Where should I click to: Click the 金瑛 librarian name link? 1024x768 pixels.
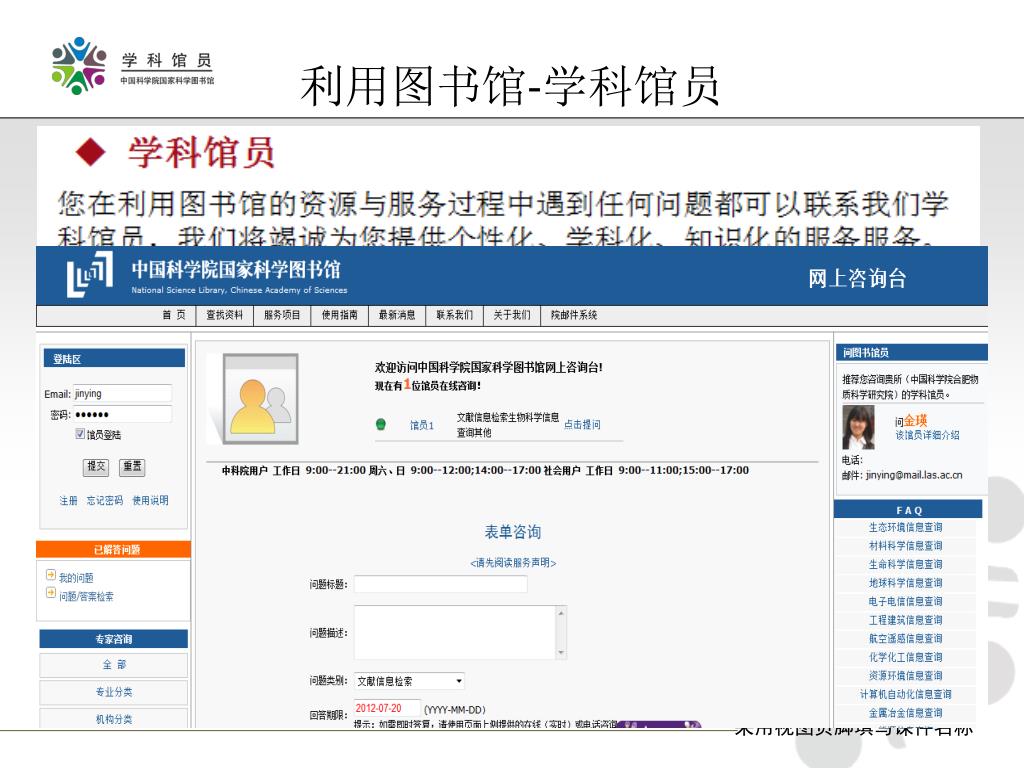pos(916,421)
